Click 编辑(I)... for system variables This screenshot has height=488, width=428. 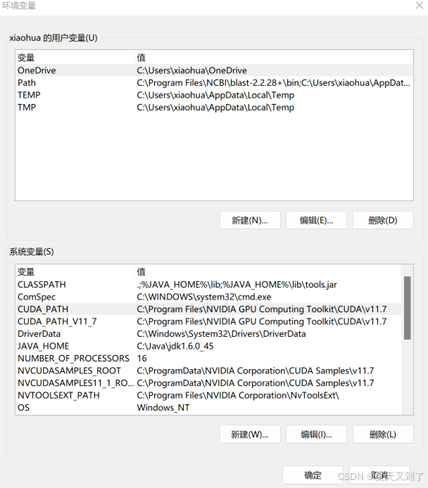316,434
